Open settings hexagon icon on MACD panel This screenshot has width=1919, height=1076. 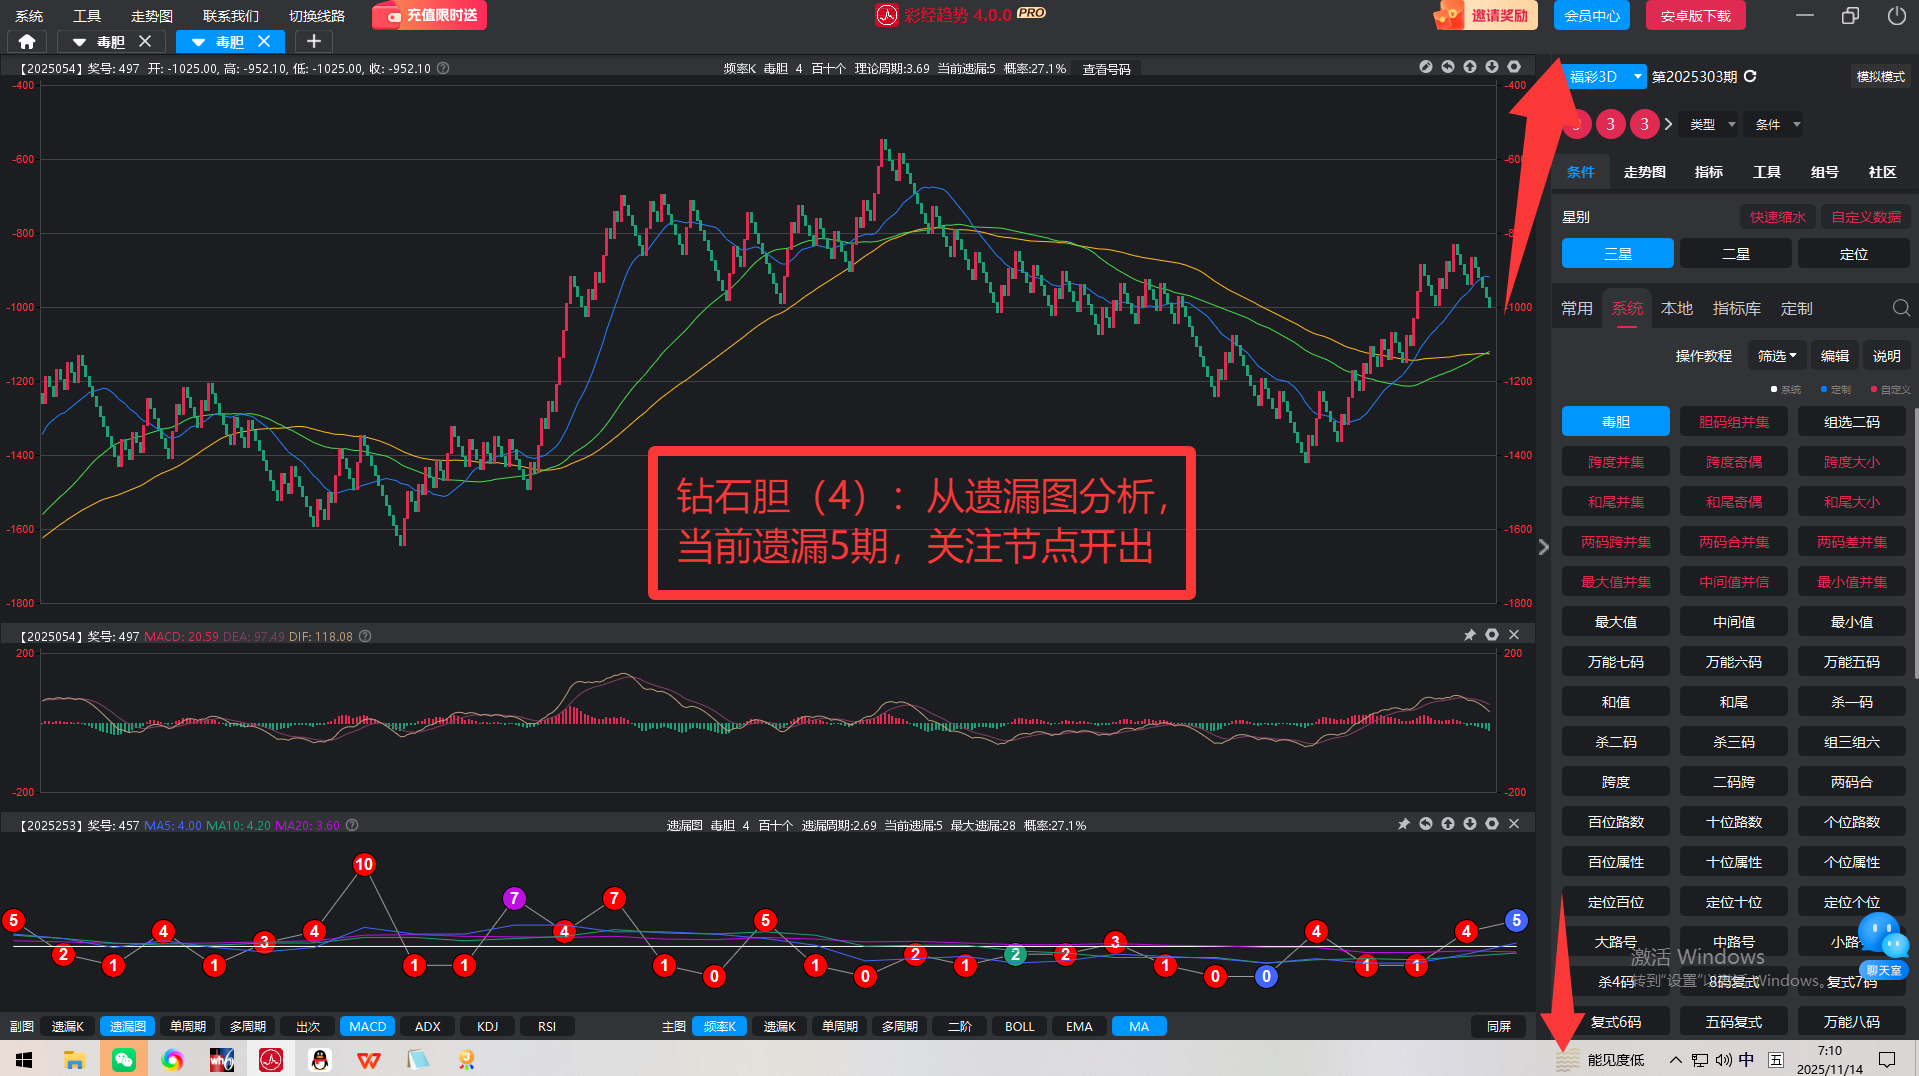point(1491,635)
